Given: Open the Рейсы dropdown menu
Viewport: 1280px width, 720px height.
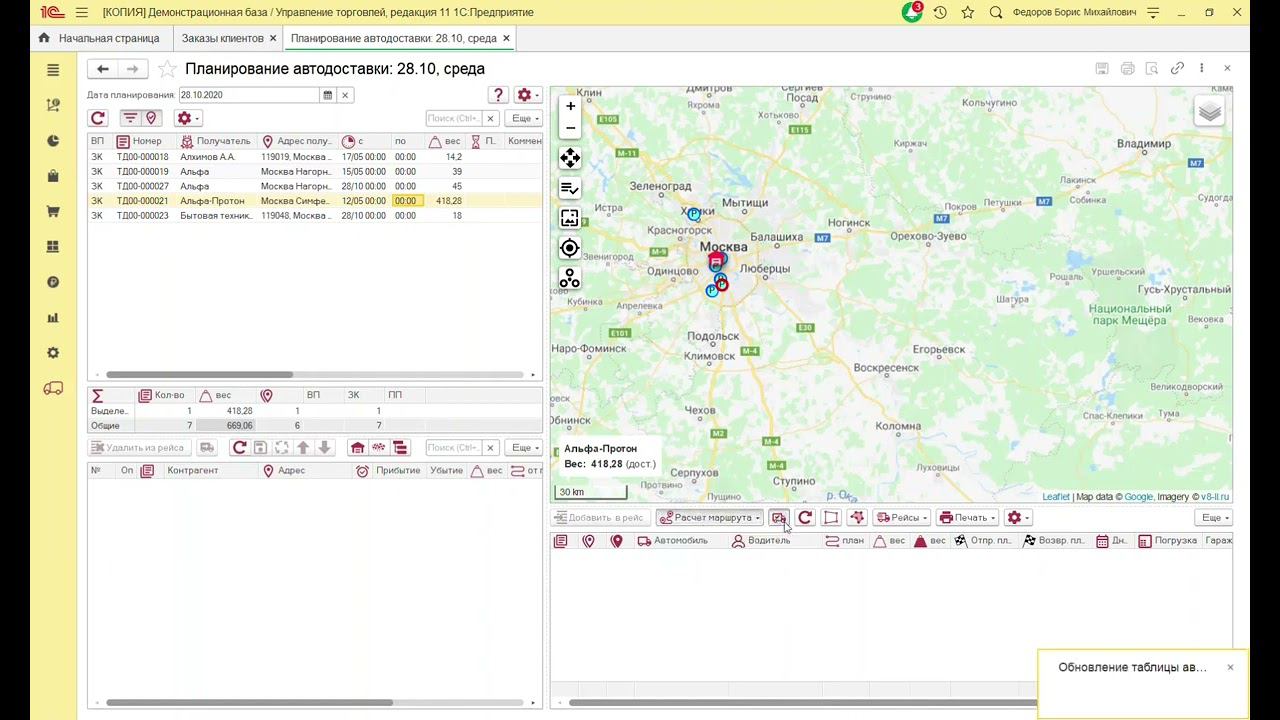Looking at the screenshot, I should [902, 517].
